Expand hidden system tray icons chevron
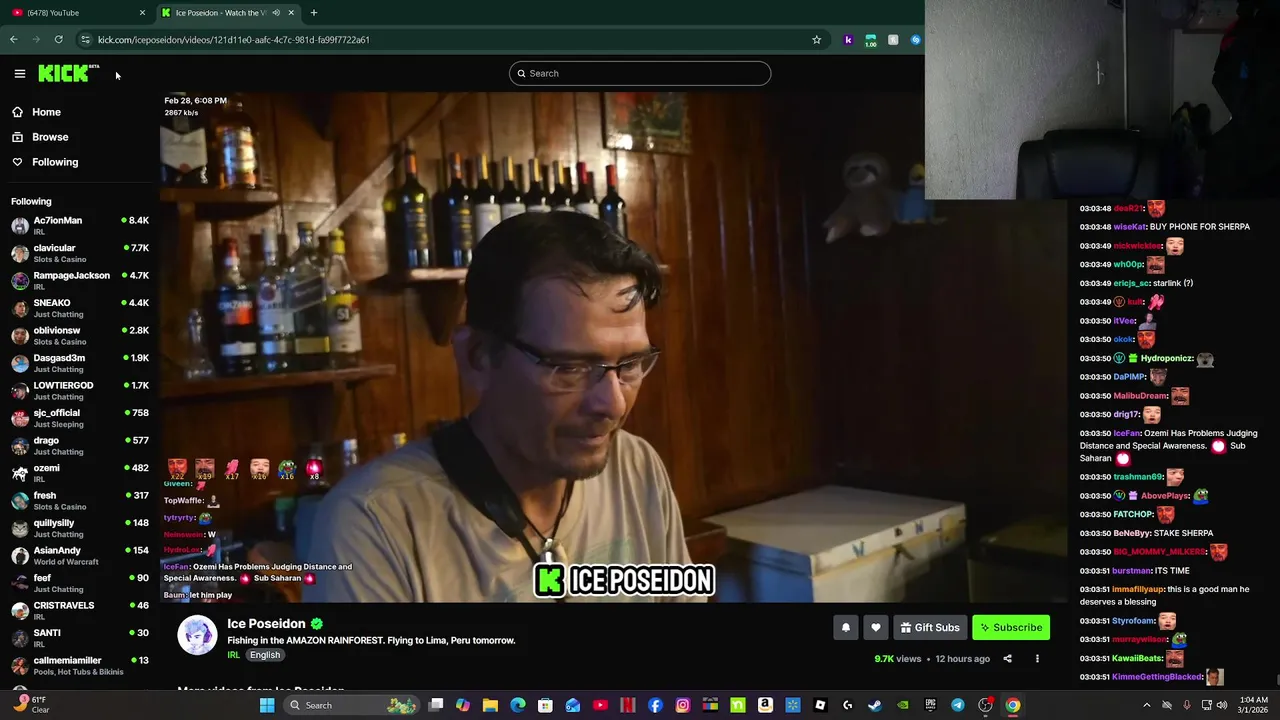The width and height of the screenshot is (1280, 720). point(1146,705)
